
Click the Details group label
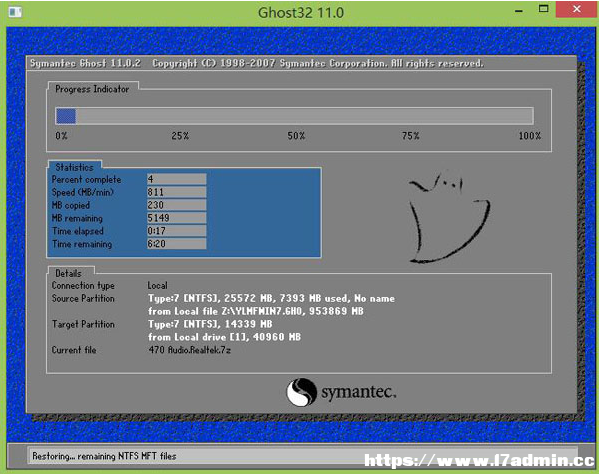[68, 273]
